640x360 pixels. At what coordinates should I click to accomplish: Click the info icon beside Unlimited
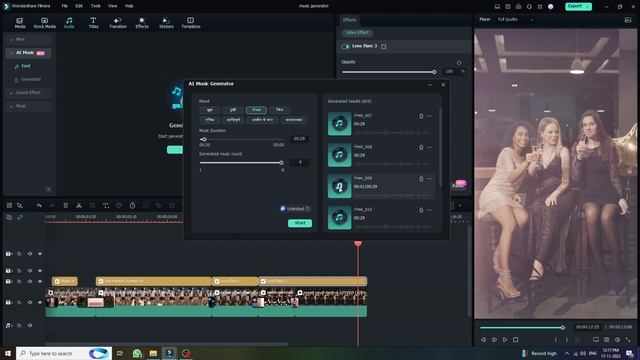(x=307, y=209)
